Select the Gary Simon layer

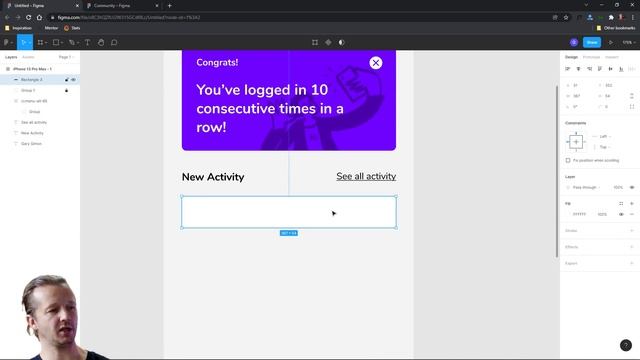coord(31,144)
